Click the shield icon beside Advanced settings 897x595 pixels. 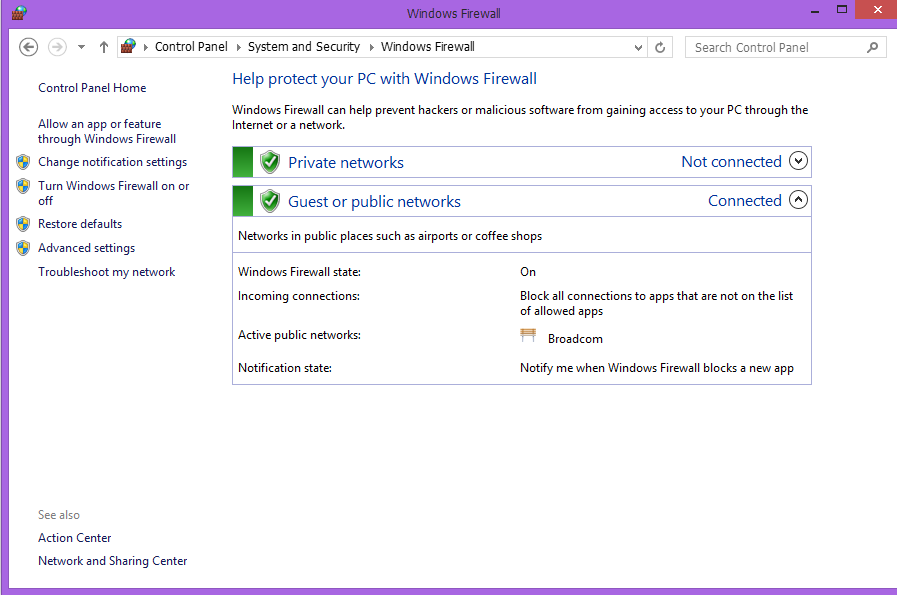(23, 248)
